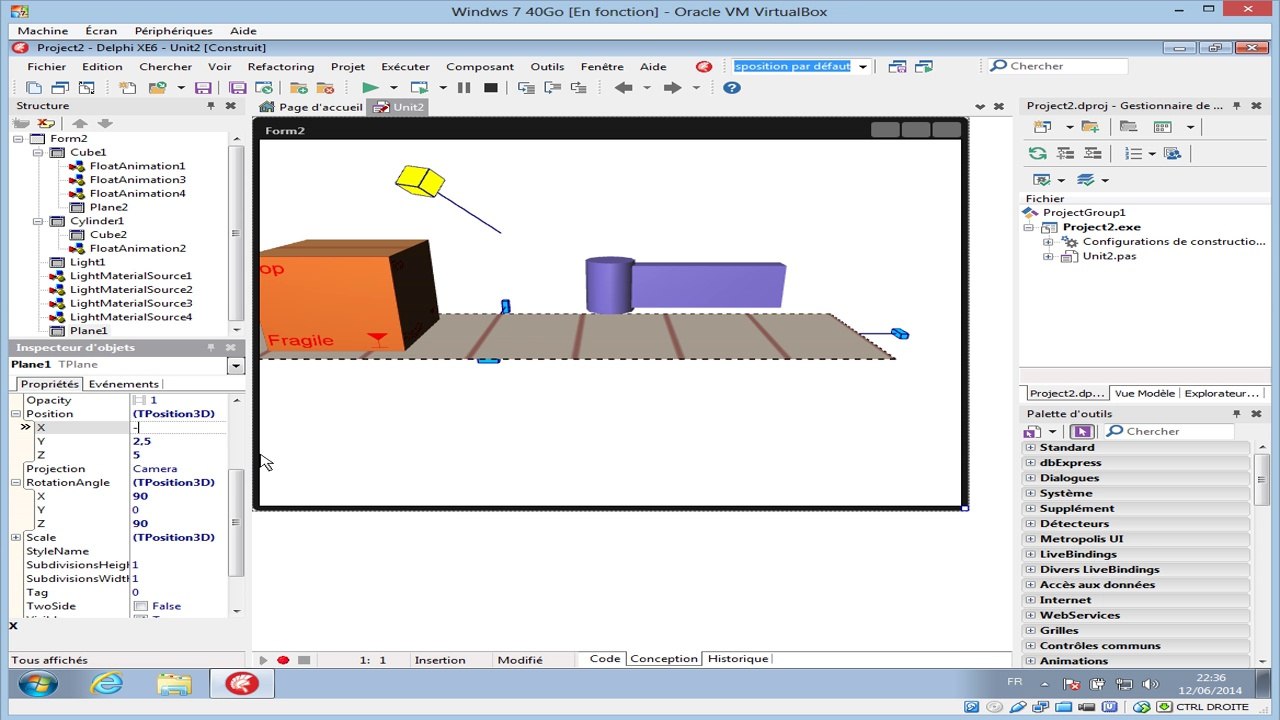
Task: Expand the Scale property
Action: [x=16, y=538]
